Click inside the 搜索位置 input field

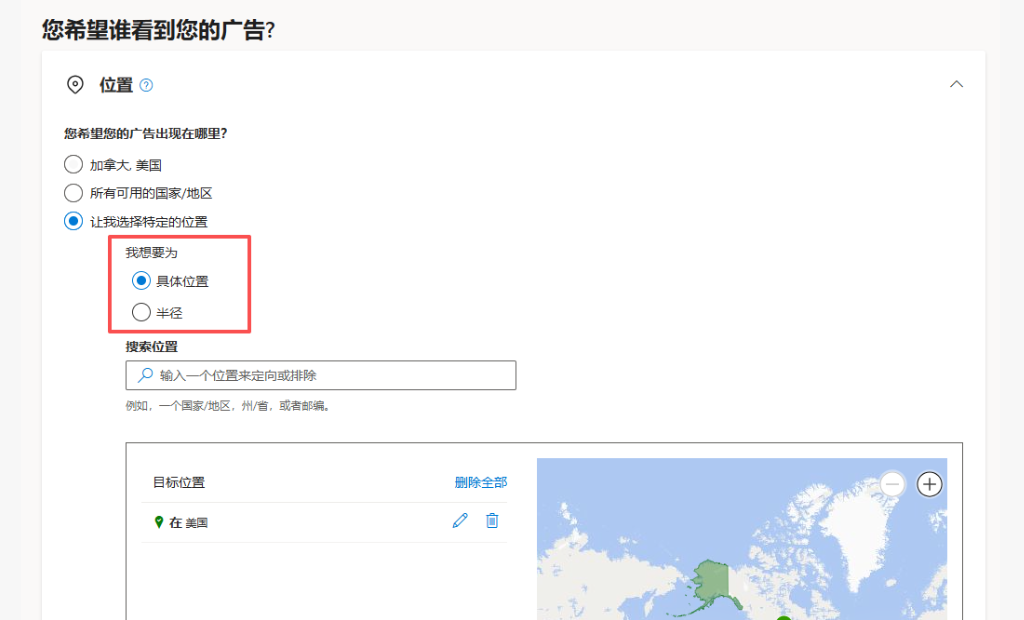point(320,375)
